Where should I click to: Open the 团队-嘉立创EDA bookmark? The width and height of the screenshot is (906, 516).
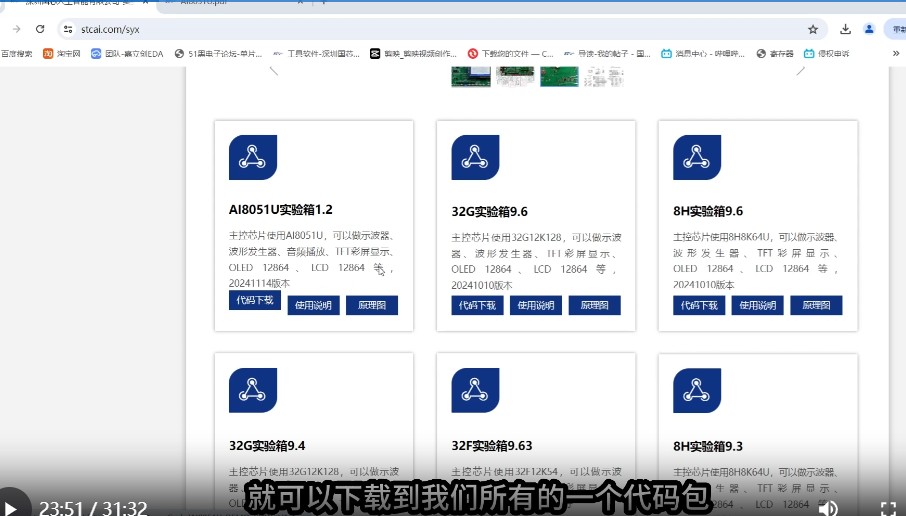point(127,54)
